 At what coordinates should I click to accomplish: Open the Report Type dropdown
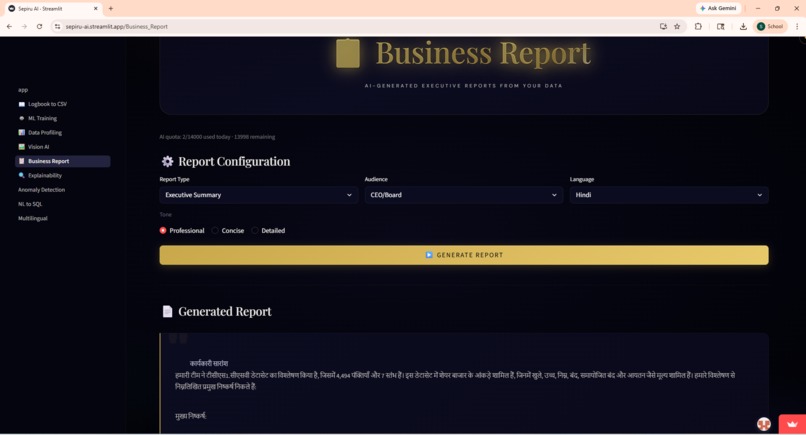point(259,195)
